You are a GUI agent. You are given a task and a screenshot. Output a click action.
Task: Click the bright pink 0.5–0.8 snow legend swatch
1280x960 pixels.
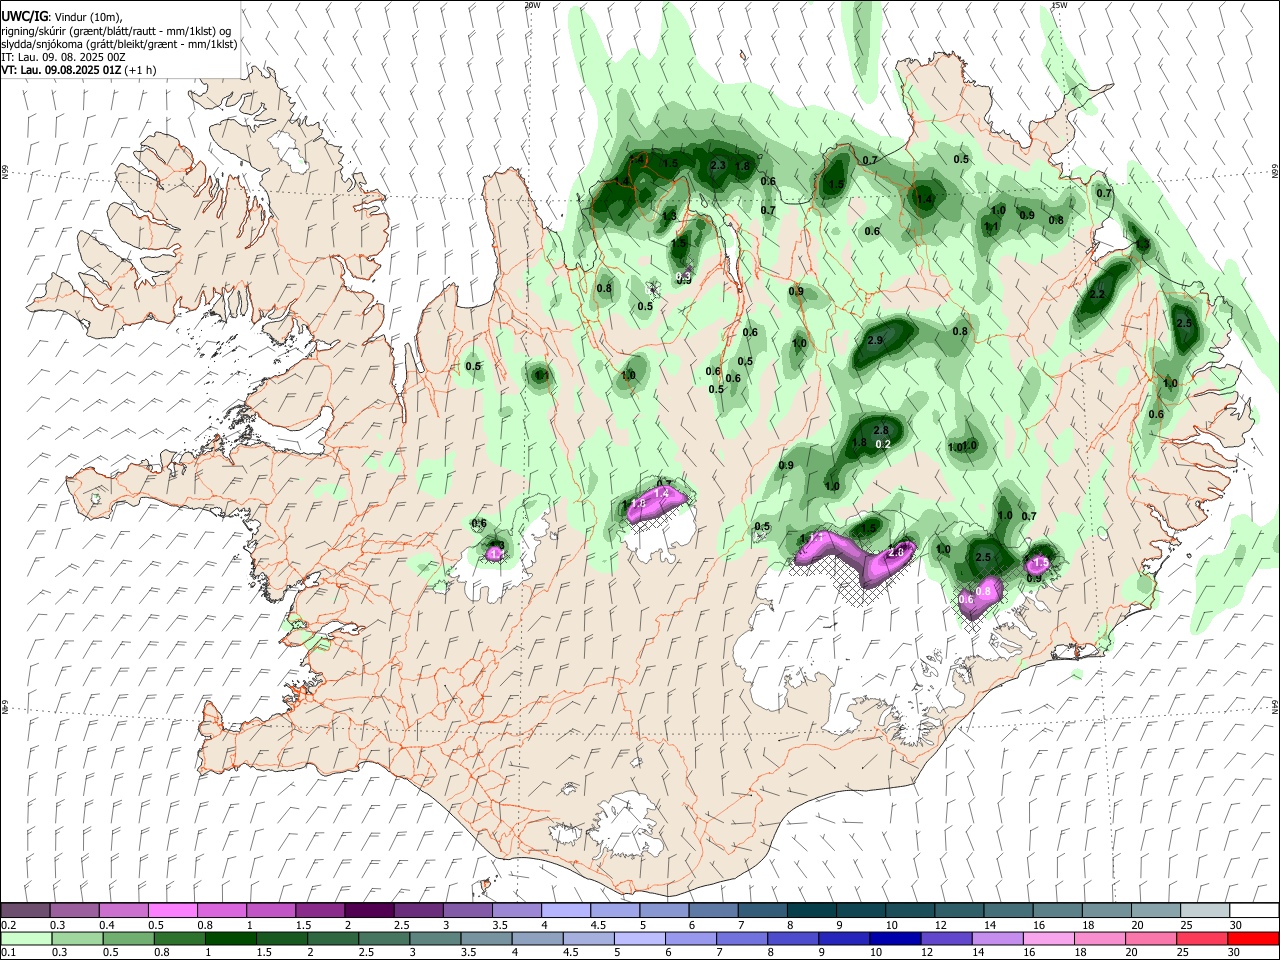click(172, 910)
